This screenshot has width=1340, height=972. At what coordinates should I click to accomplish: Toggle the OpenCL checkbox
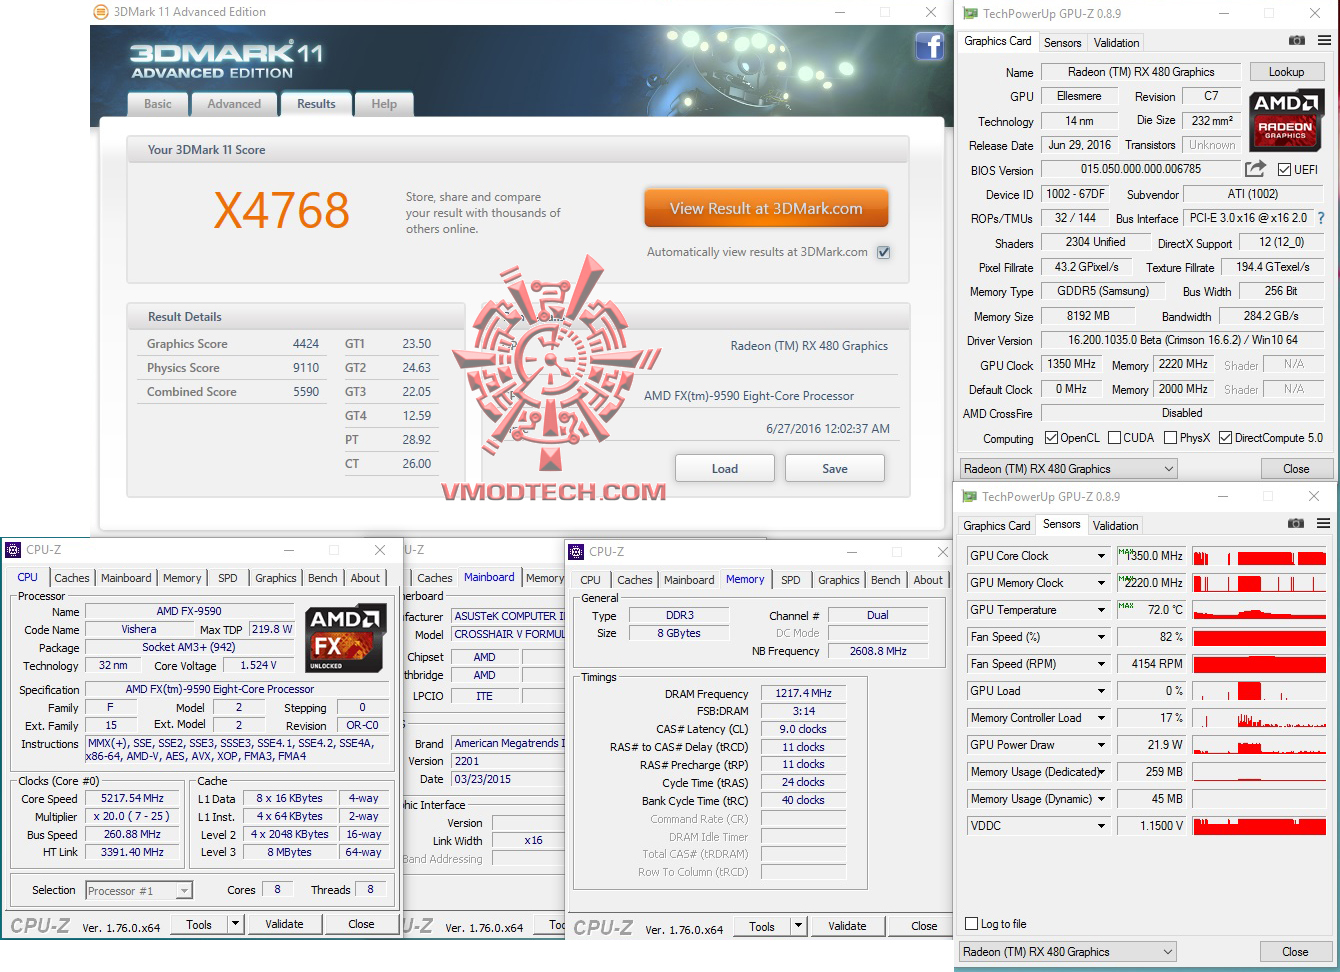tap(1051, 438)
